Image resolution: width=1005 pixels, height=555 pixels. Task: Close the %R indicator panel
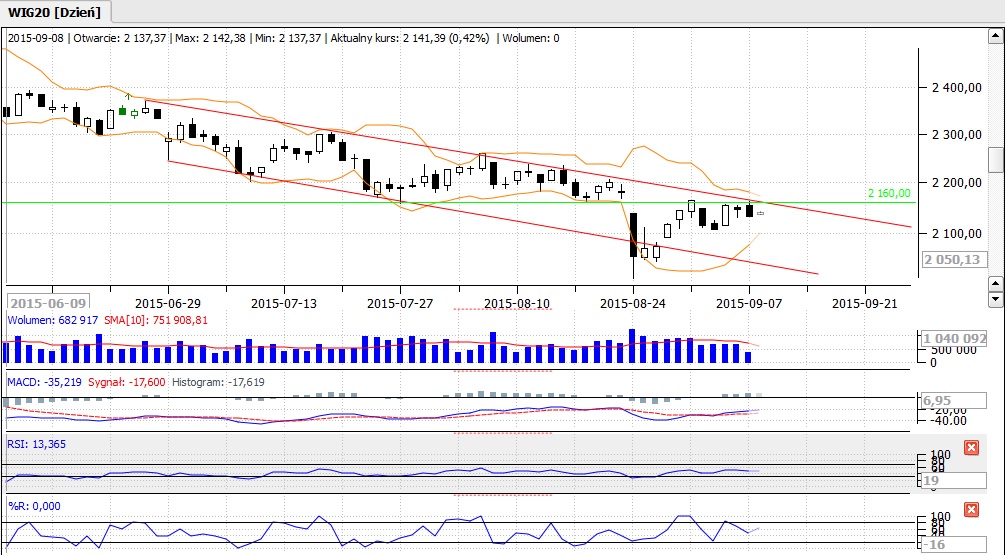[971, 509]
